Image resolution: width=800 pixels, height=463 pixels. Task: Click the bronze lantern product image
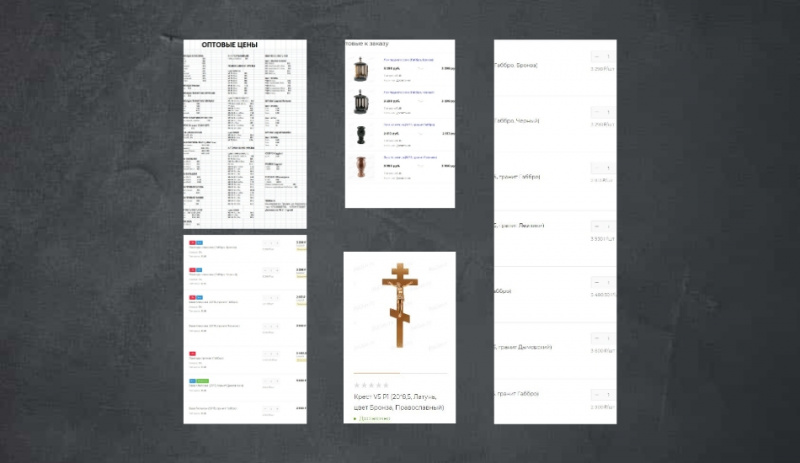[362, 69]
